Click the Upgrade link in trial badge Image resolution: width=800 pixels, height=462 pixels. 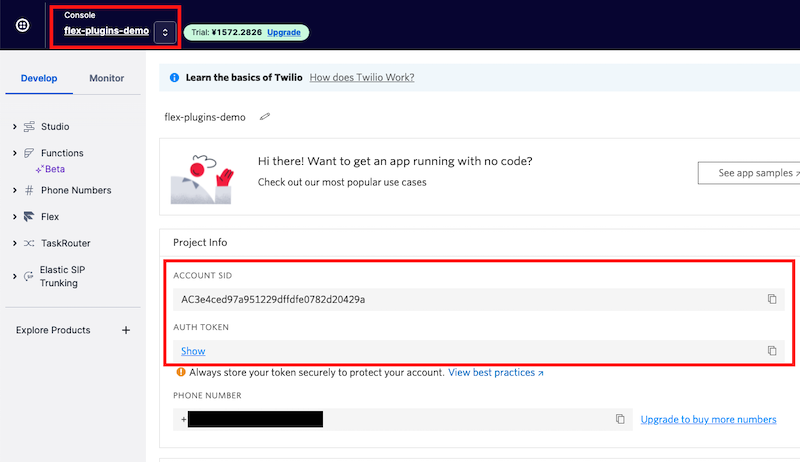pos(284,32)
